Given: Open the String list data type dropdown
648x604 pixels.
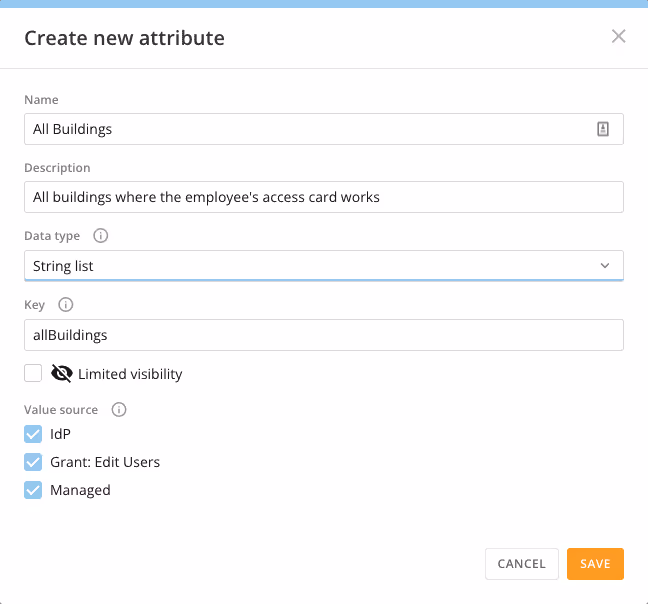Looking at the screenshot, I should [x=324, y=266].
